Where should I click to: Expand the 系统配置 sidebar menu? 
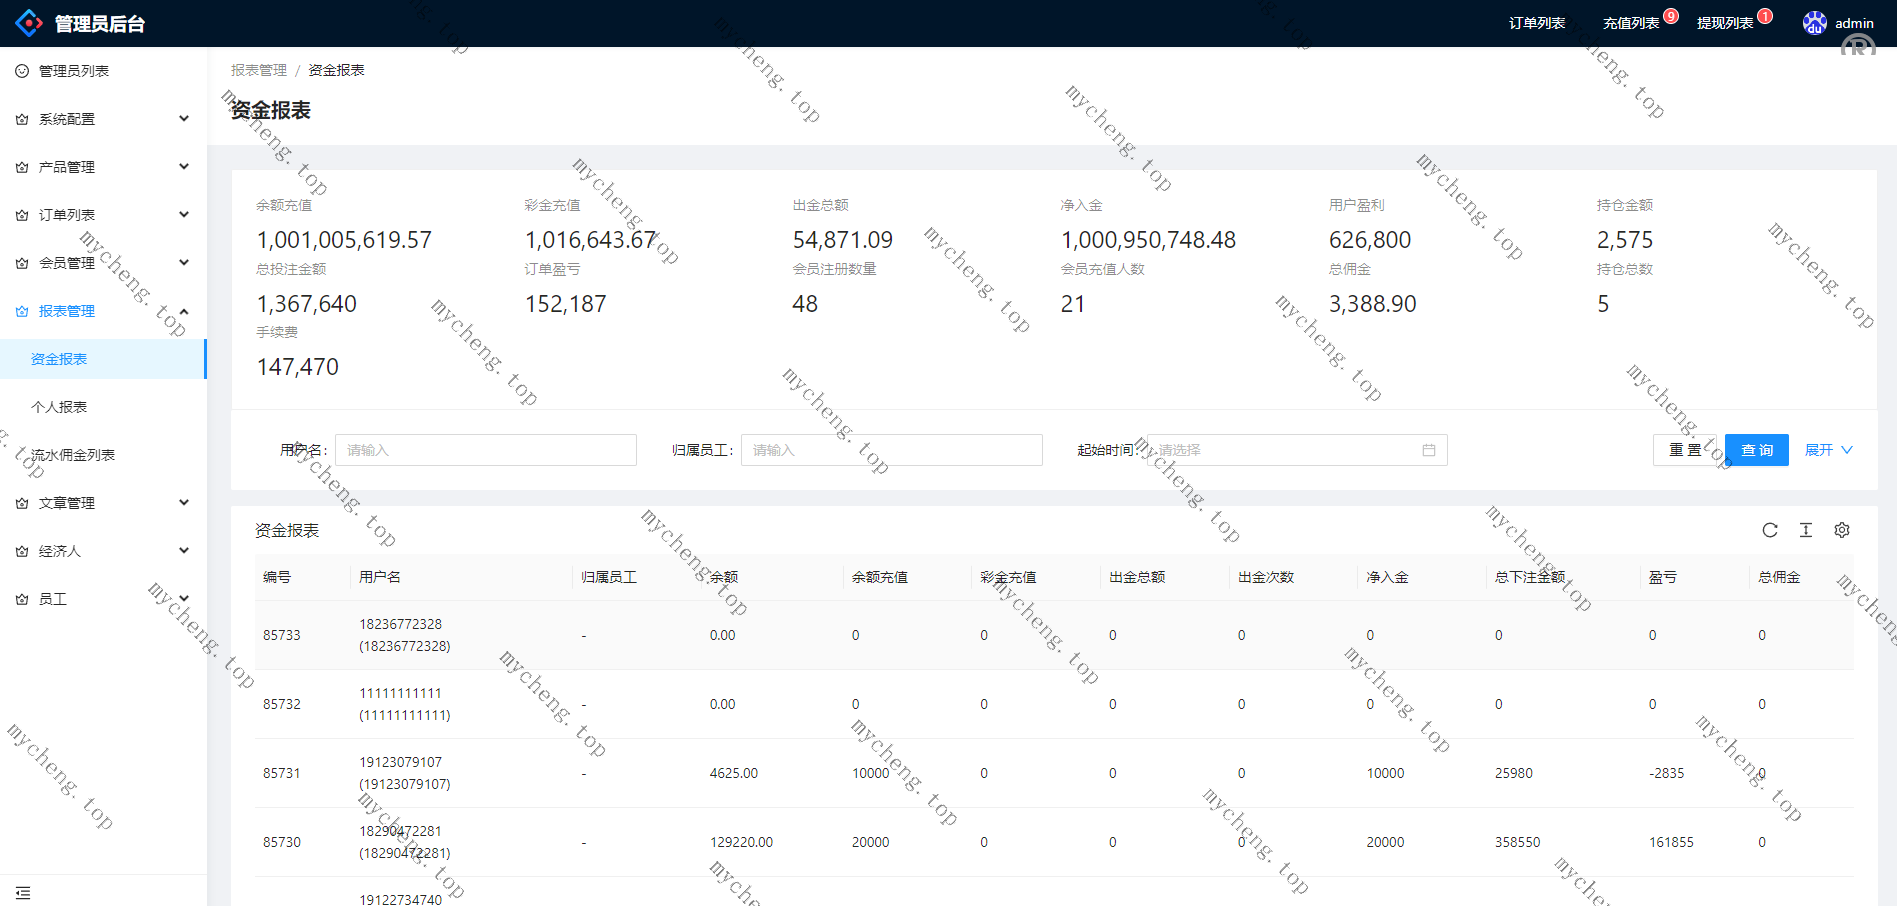(103, 119)
